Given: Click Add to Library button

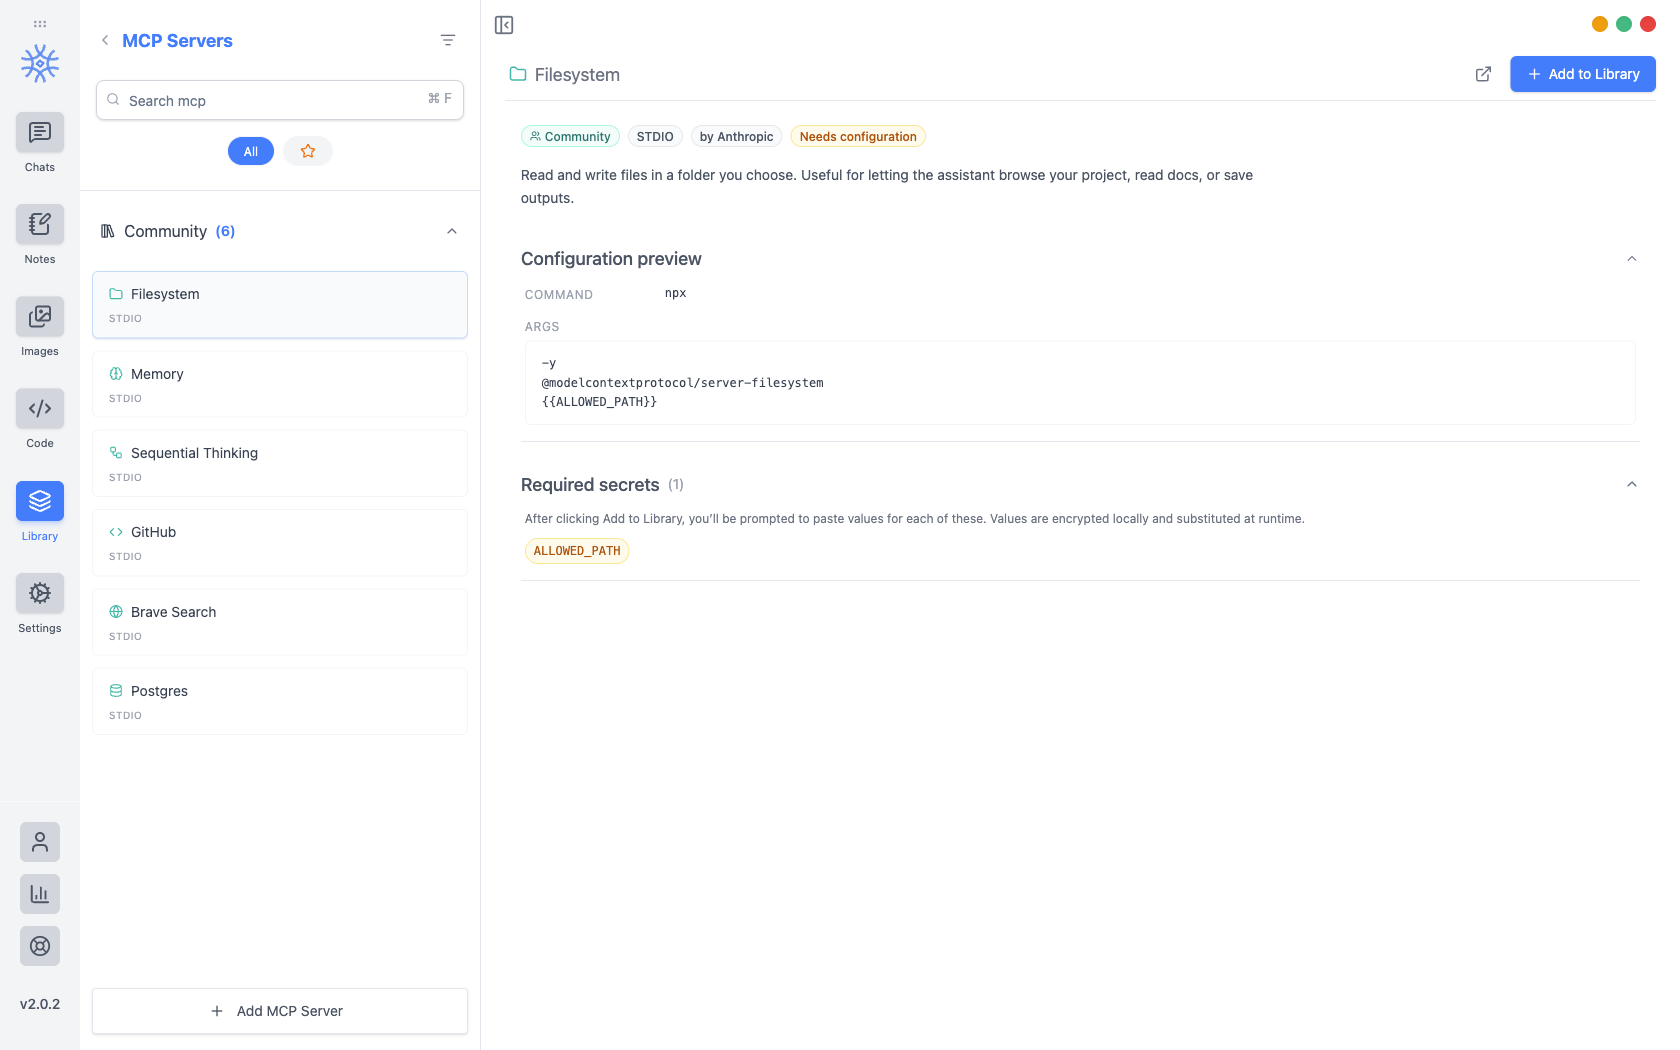Looking at the screenshot, I should click(x=1583, y=74).
